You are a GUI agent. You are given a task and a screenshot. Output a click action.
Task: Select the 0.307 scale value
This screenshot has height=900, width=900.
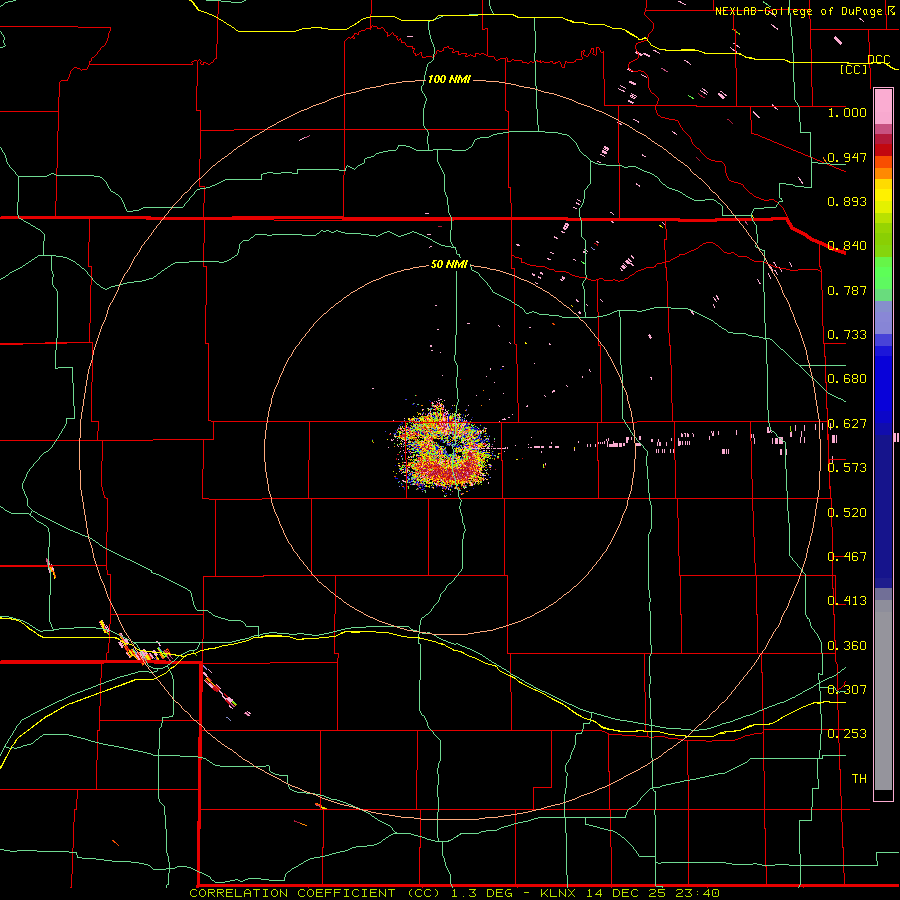(847, 689)
